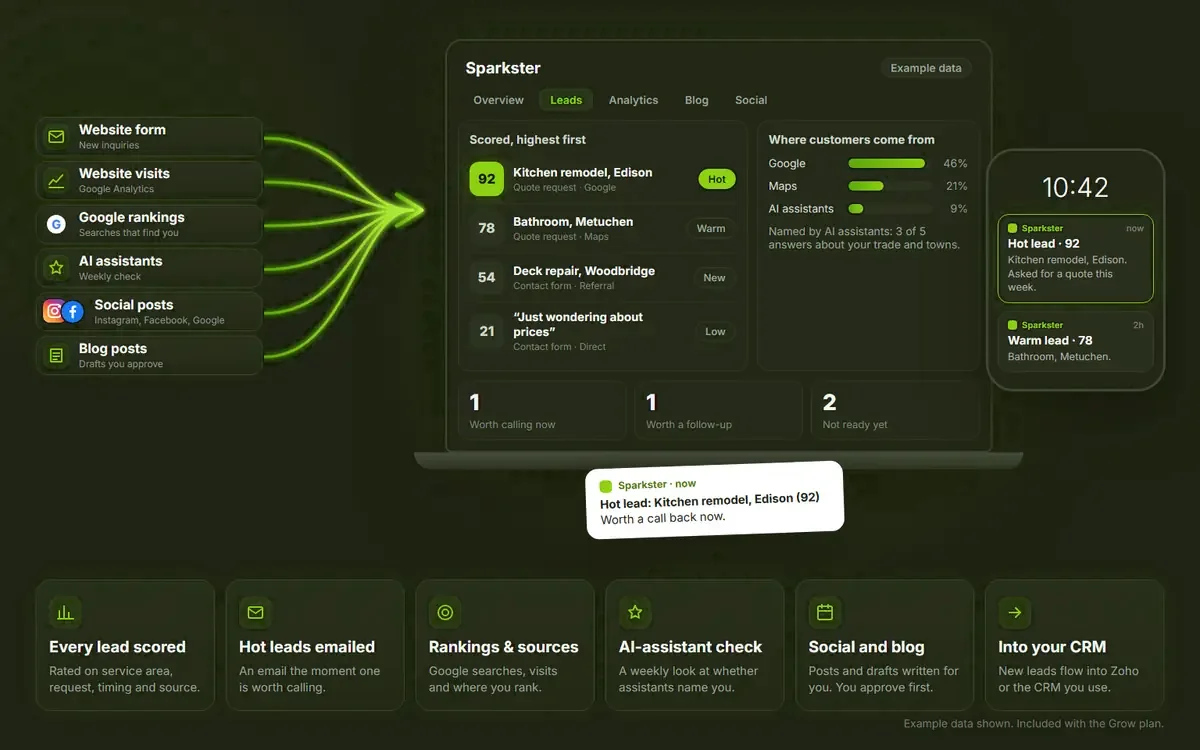Click the green Sparkster icon in the white notification

[x=605, y=485]
